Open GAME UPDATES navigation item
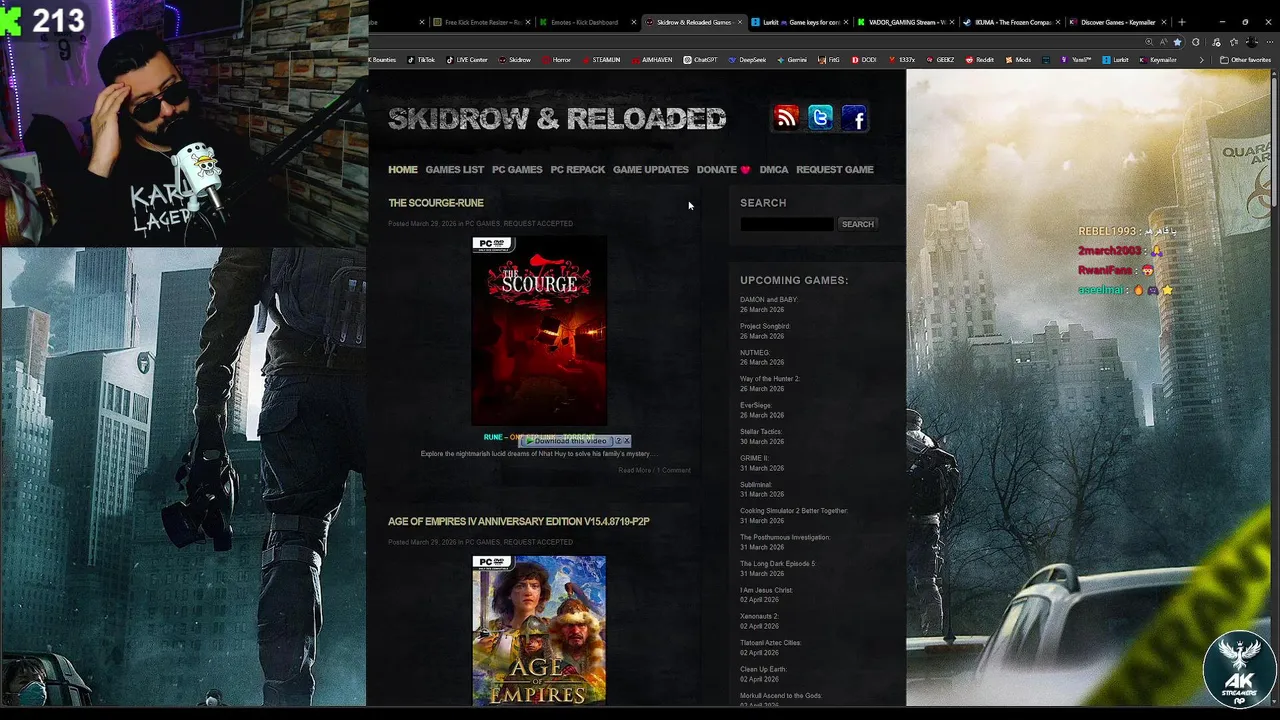Screen dimensions: 1280x720 (651, 169)
